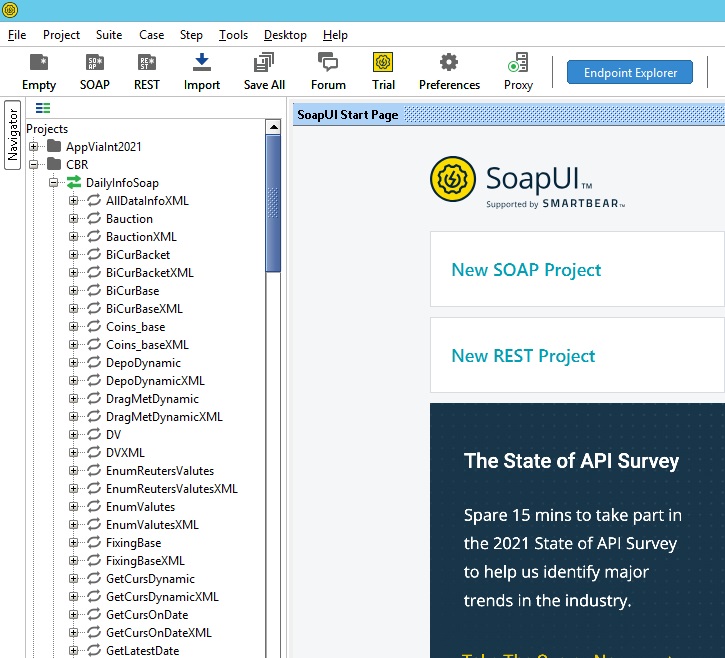This screenshot has height=658, width=725.
Task: Select the FixingBaseXML tree item
Action: click(145, 560)
